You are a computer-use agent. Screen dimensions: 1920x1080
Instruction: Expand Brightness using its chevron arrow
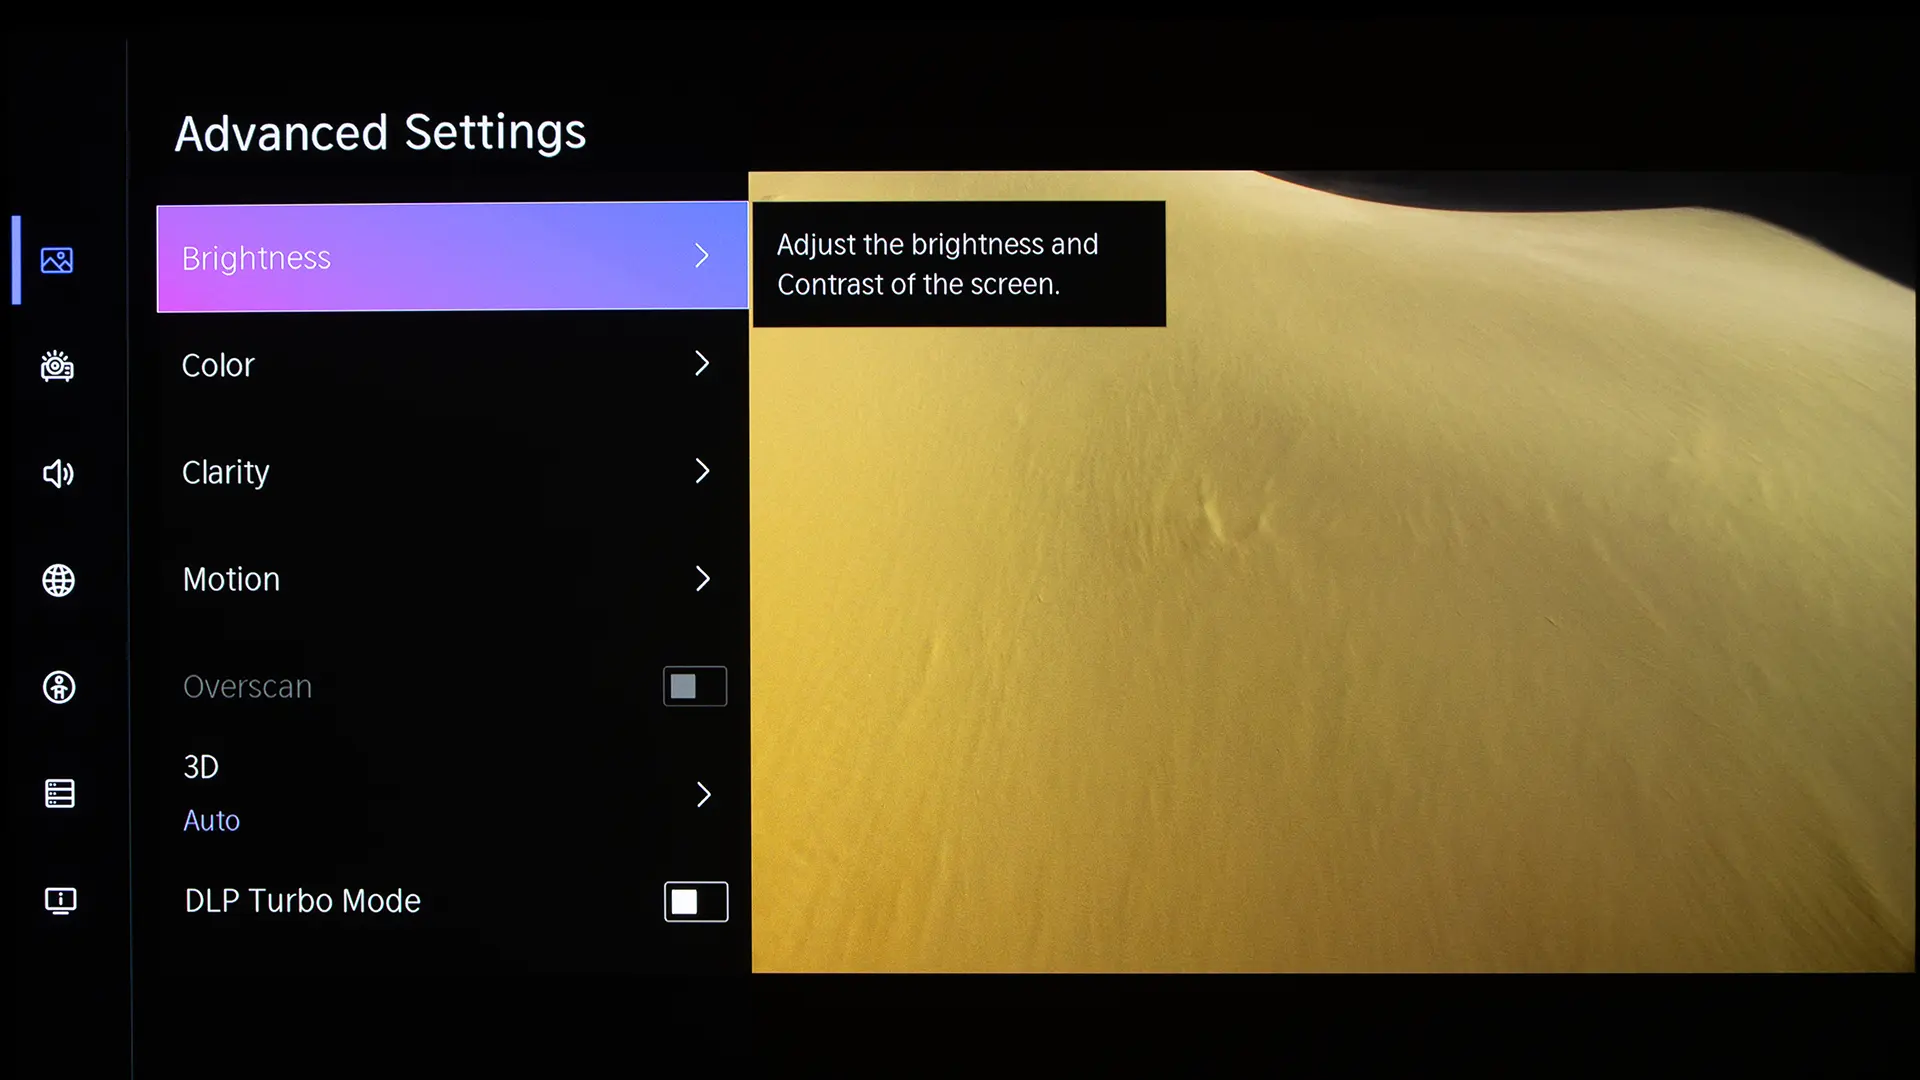click(702, 256)
